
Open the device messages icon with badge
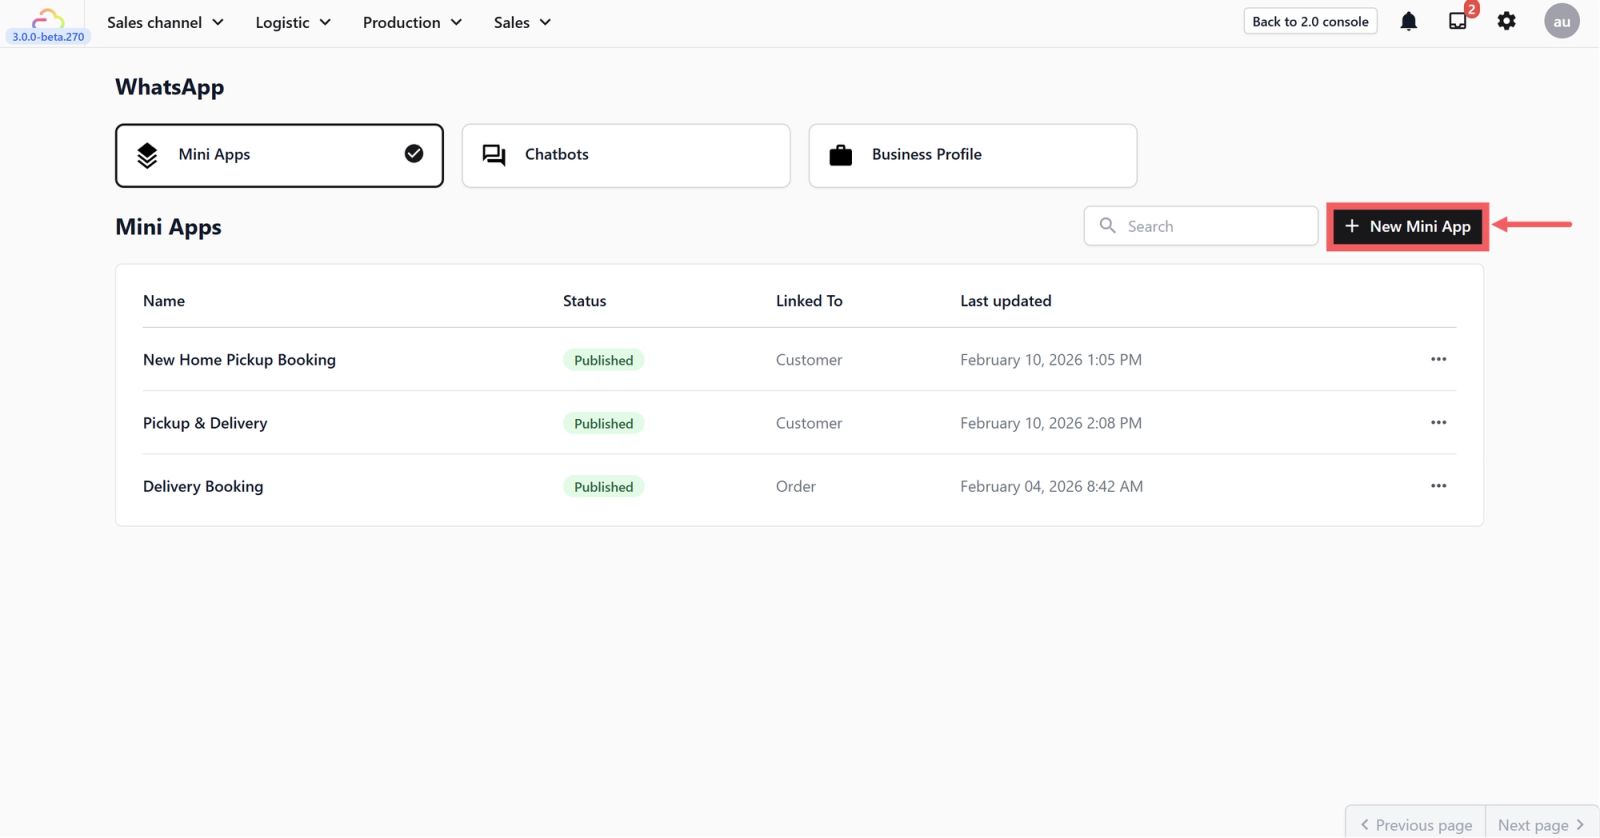1458,20
